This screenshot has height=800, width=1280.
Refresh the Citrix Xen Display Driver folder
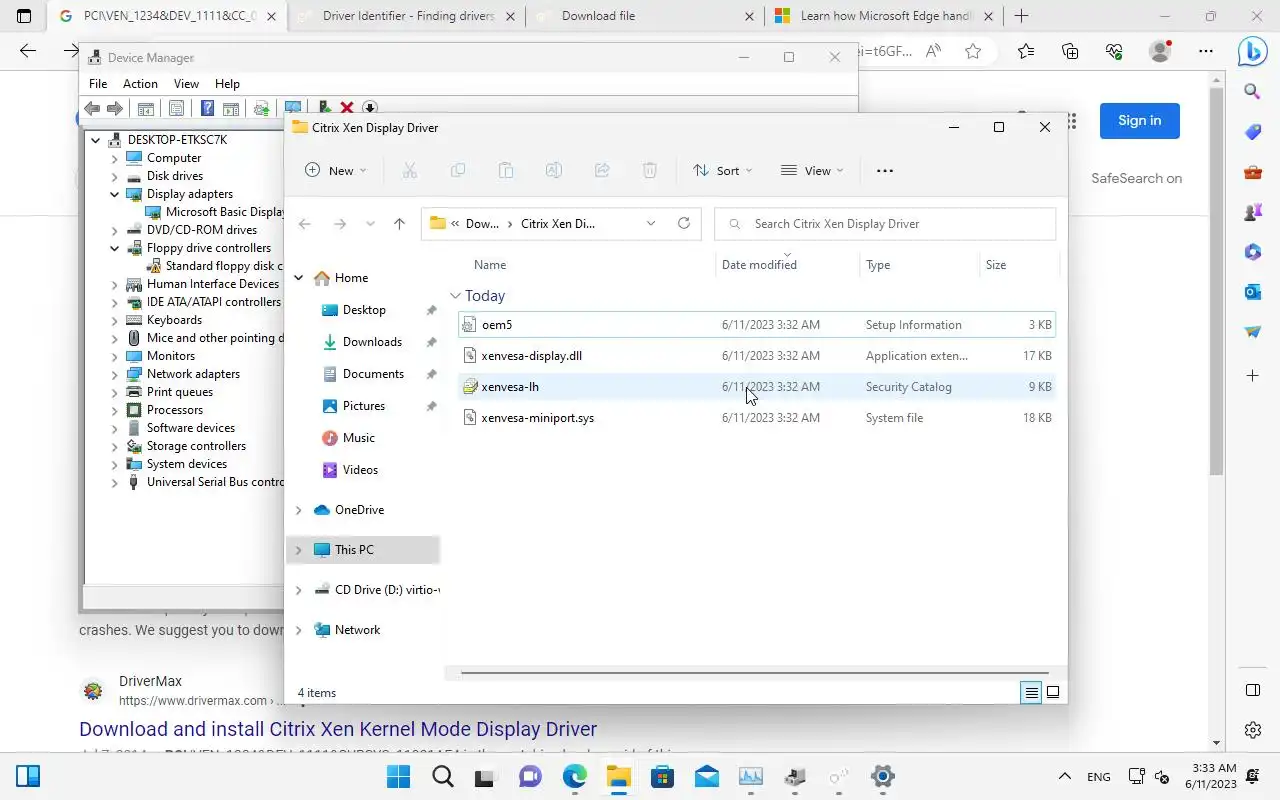pos(684,224)
